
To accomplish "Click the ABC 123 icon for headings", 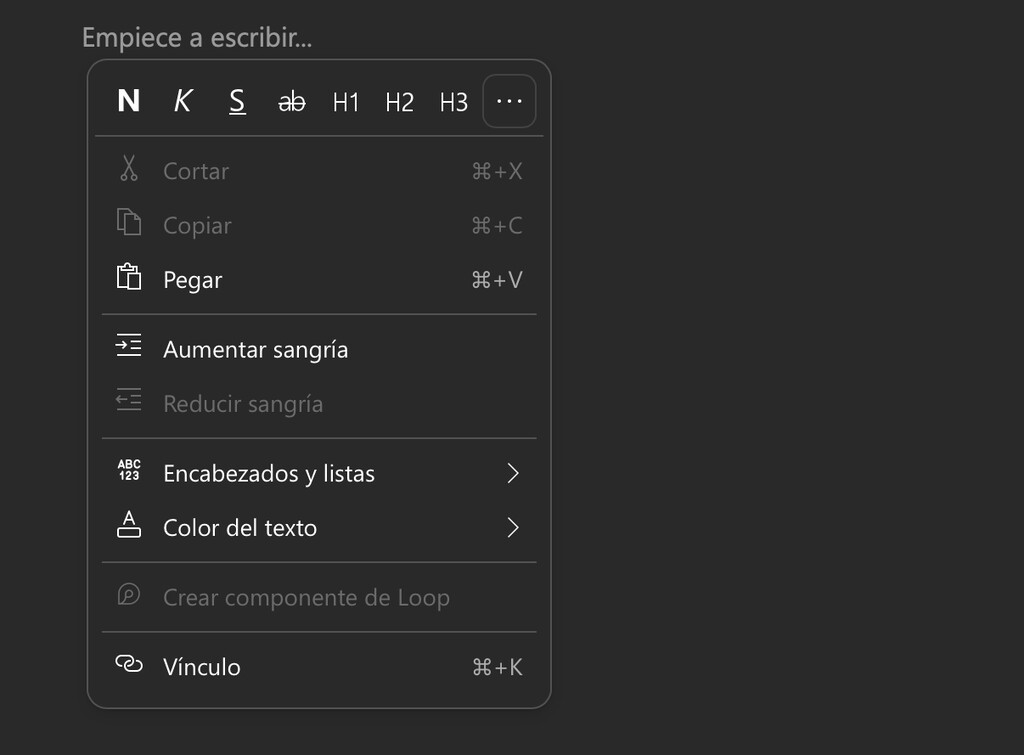I will [x=128, y=471].
